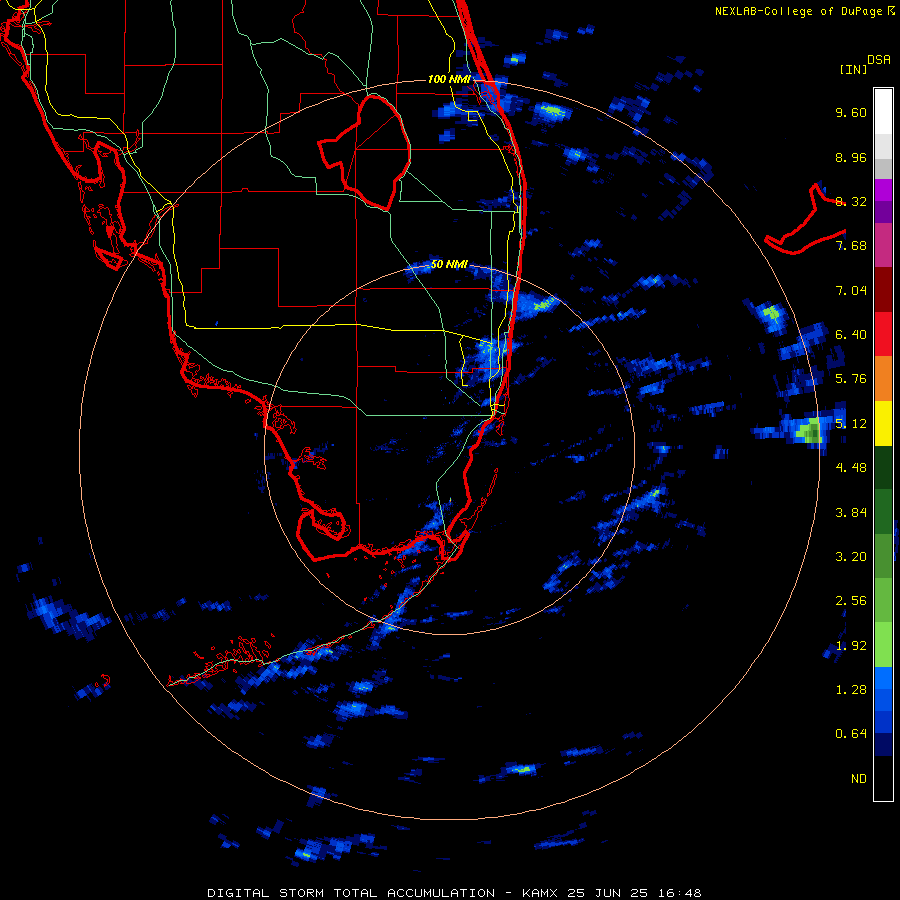
Task: Select the navy swatch beside 0.64
Action: pyautogui.click(x=883, y=744)
